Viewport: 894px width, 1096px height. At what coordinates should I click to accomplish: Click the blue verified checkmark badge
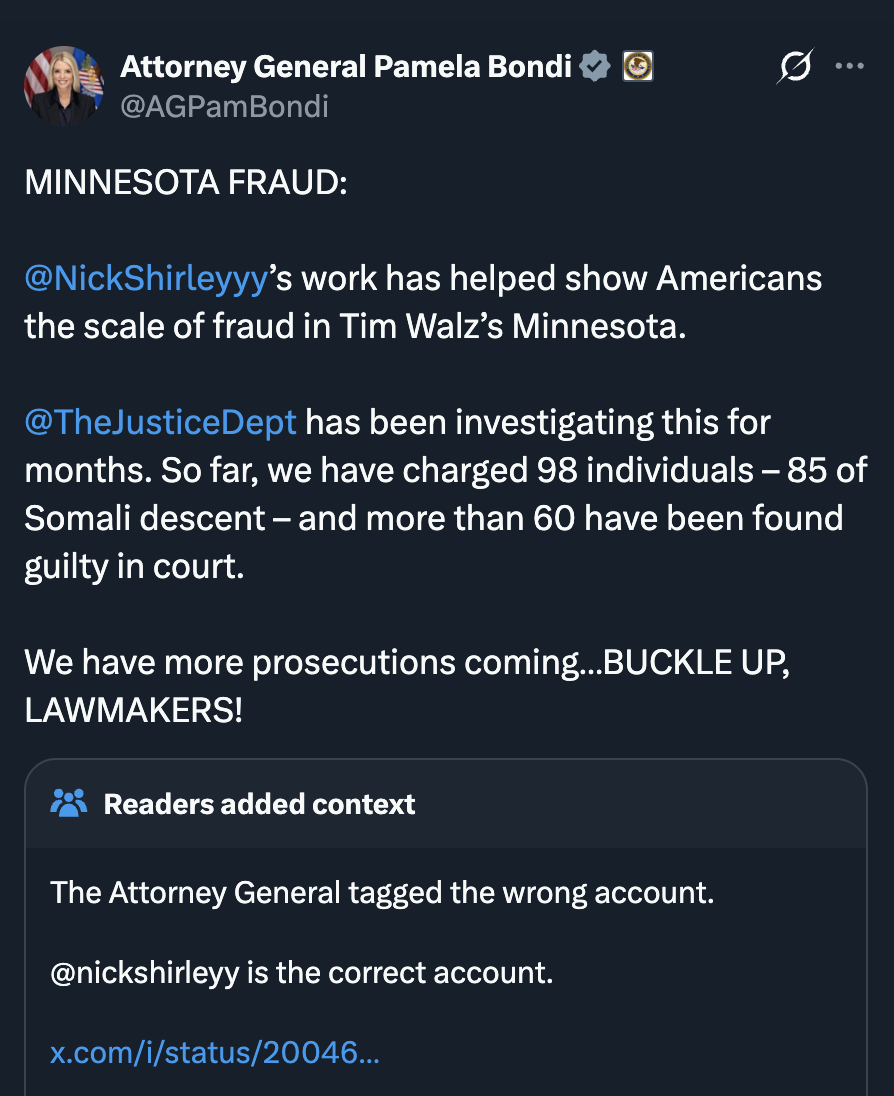[596, 67]
